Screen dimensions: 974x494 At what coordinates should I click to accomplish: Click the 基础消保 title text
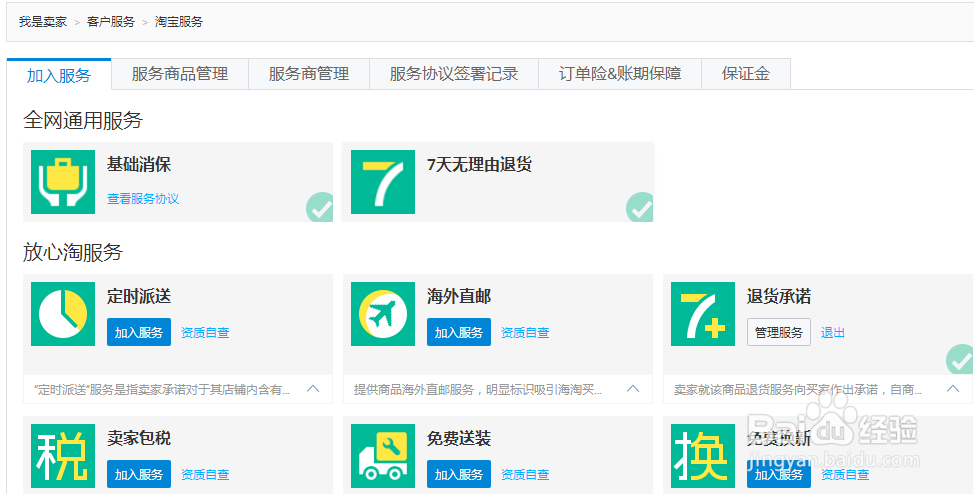click(x=139, y=165)
